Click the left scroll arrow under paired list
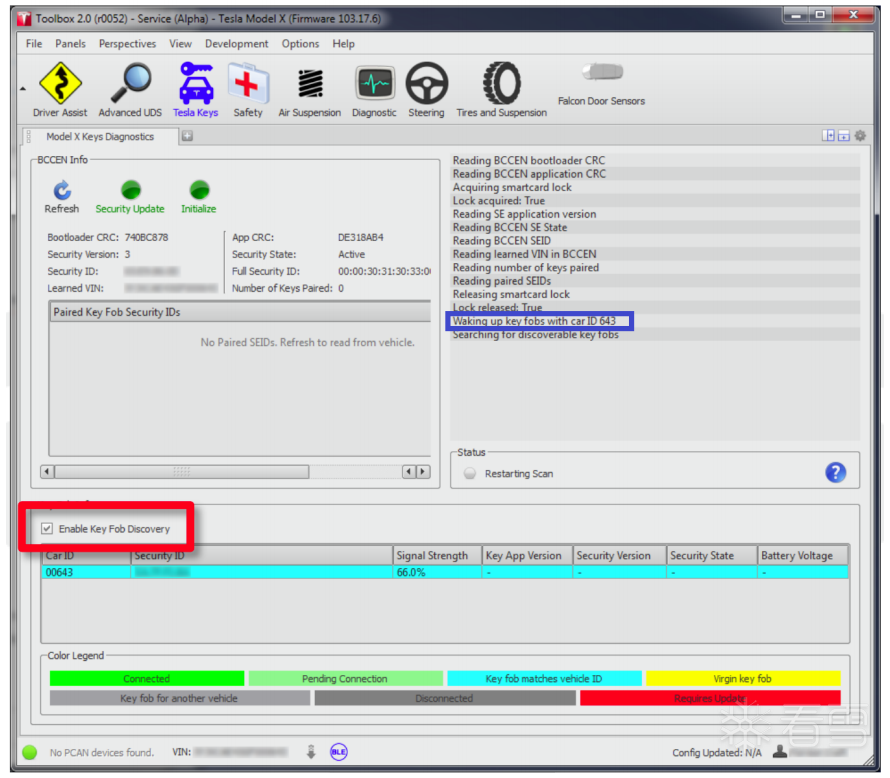The image size is (890, 778). coord(47,472)
